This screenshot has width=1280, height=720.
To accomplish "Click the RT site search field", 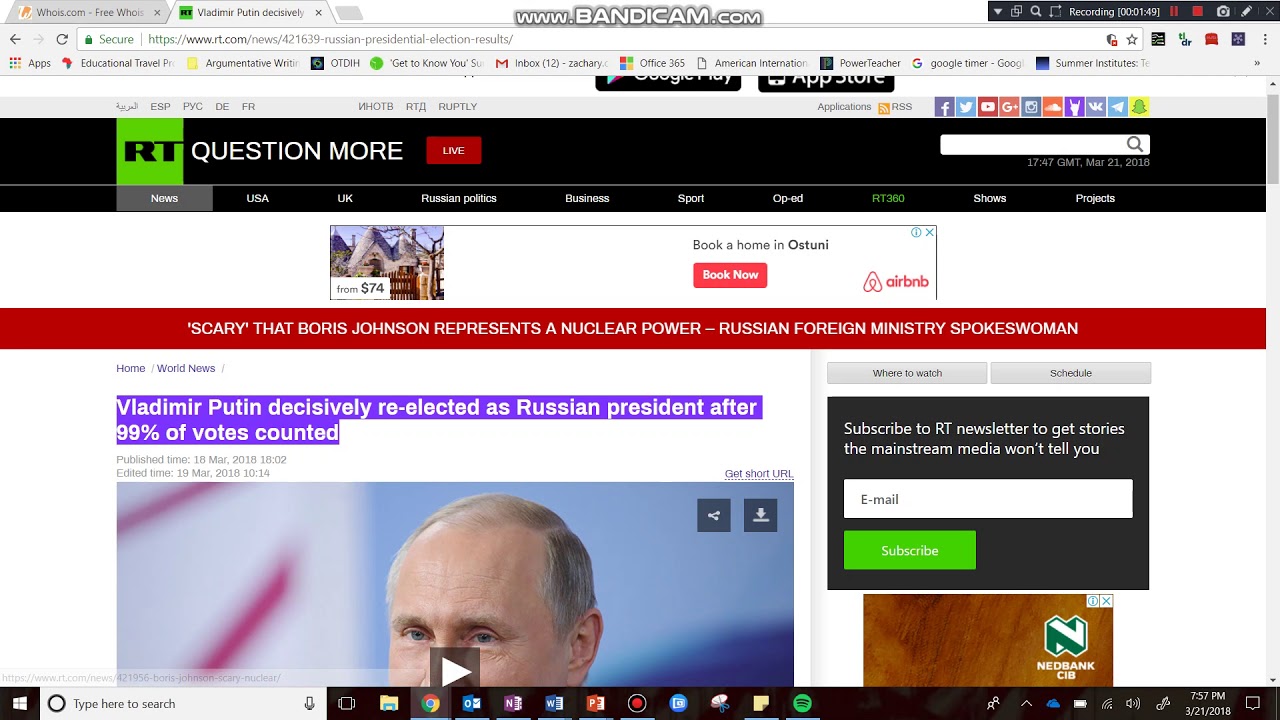I will 1033,144.
